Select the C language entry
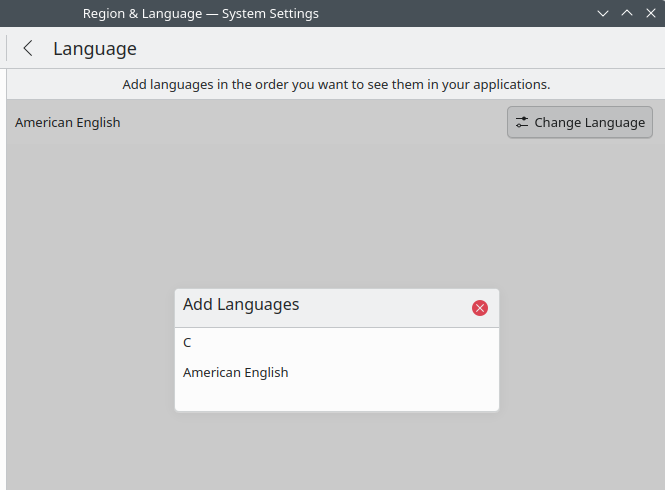Viewport: 665px width, 490px height. (187, 342)
